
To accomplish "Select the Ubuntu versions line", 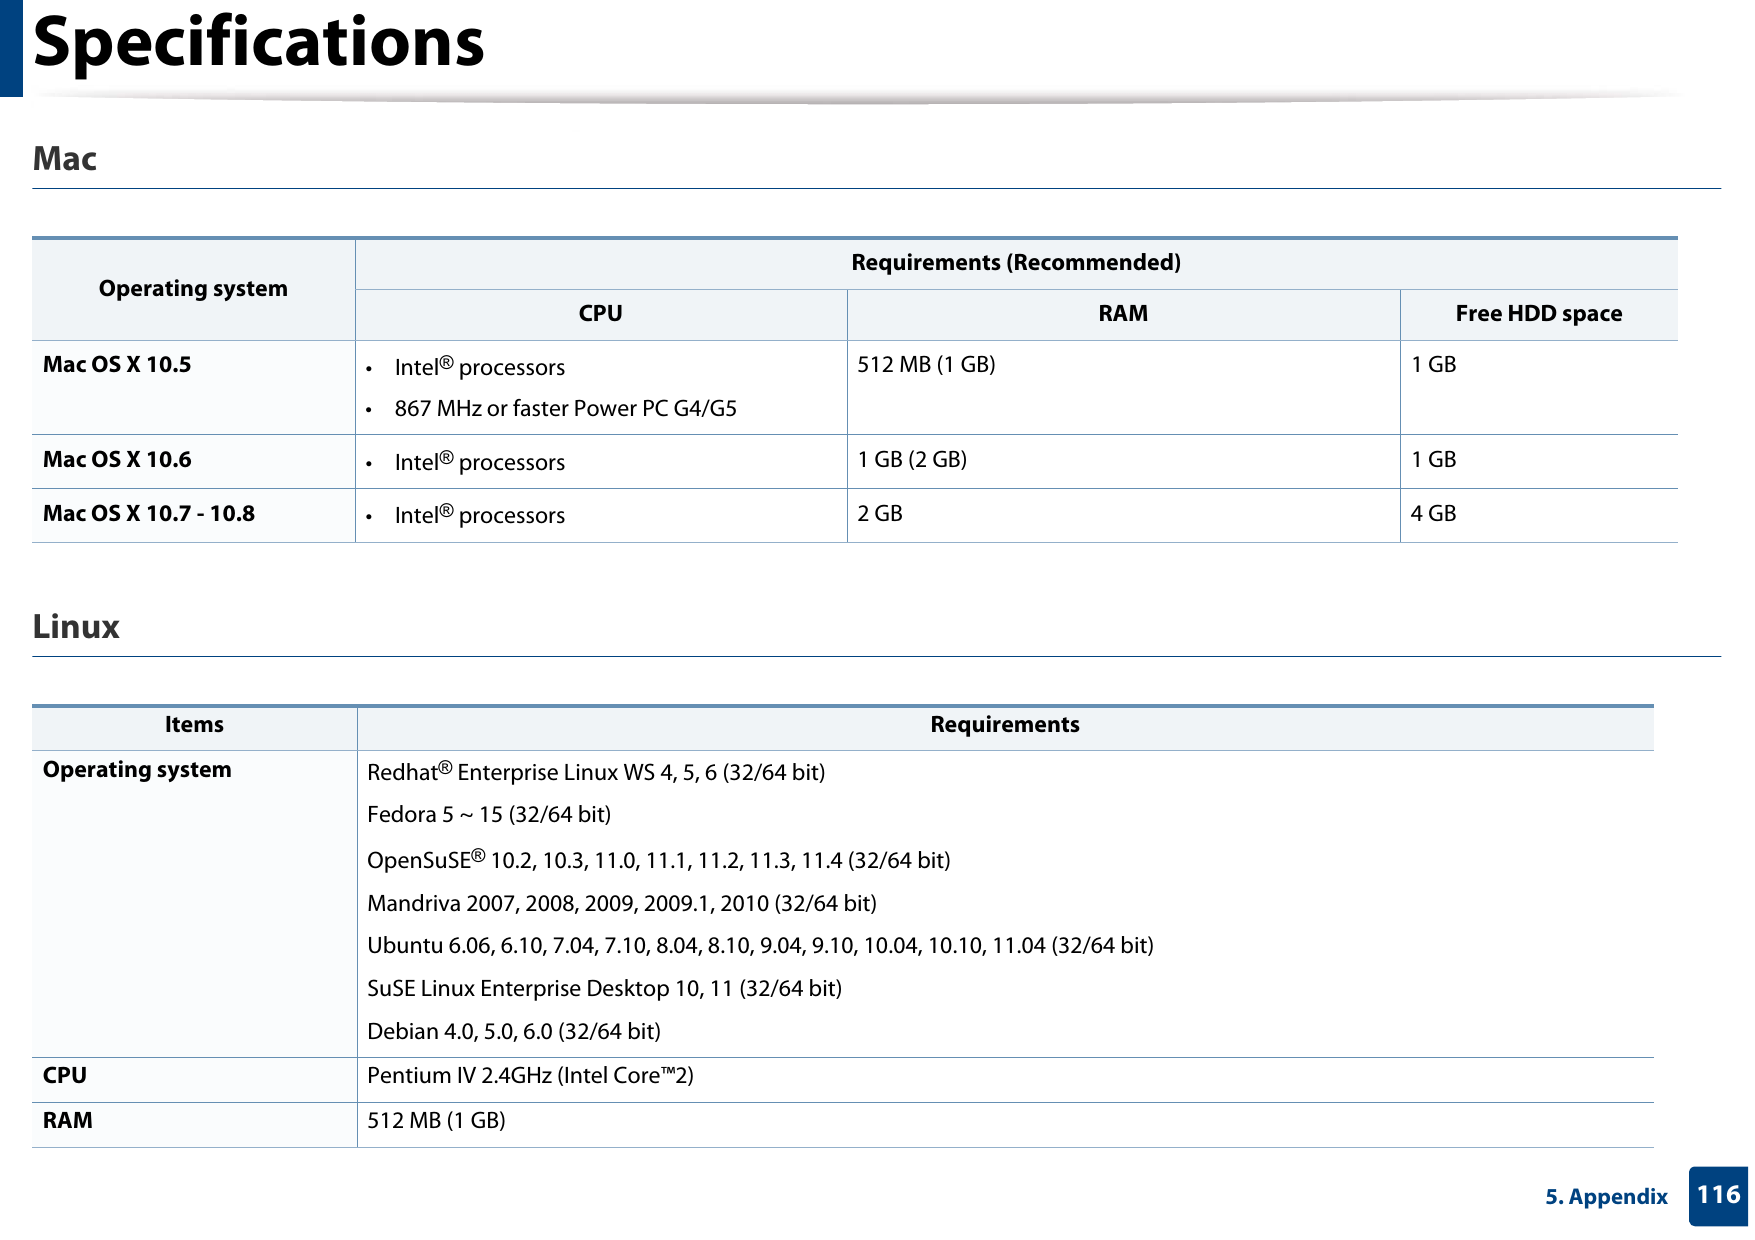I will (760, 945).
